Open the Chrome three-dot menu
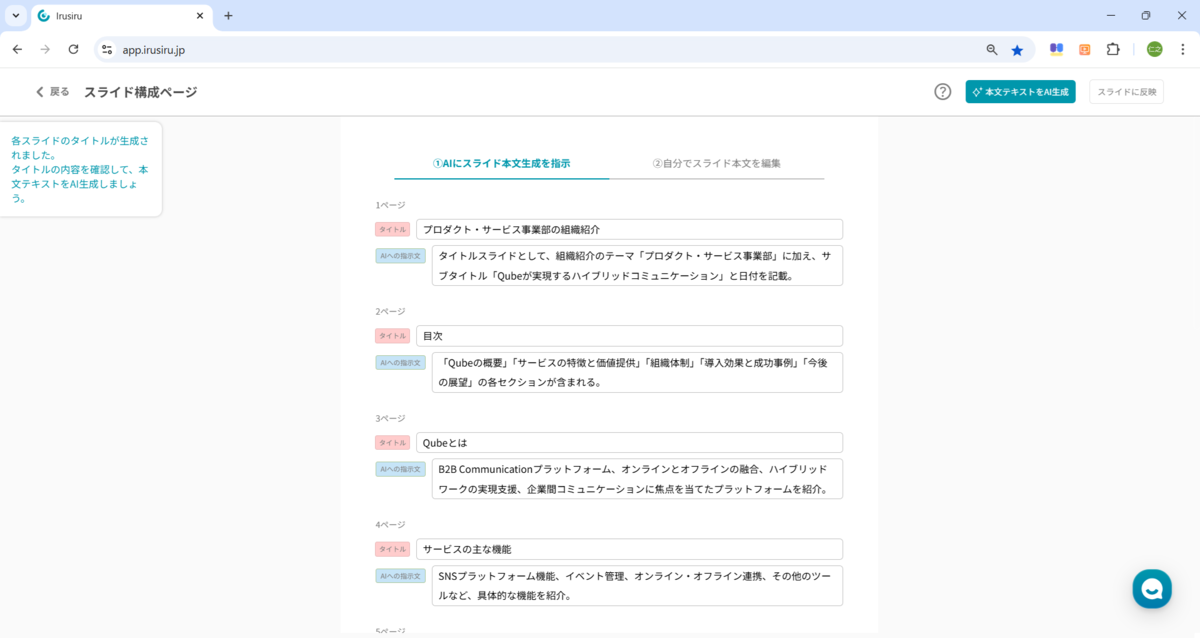Image resolution: width=1200 pixels, height=638 pixels. pos(1183,49)
